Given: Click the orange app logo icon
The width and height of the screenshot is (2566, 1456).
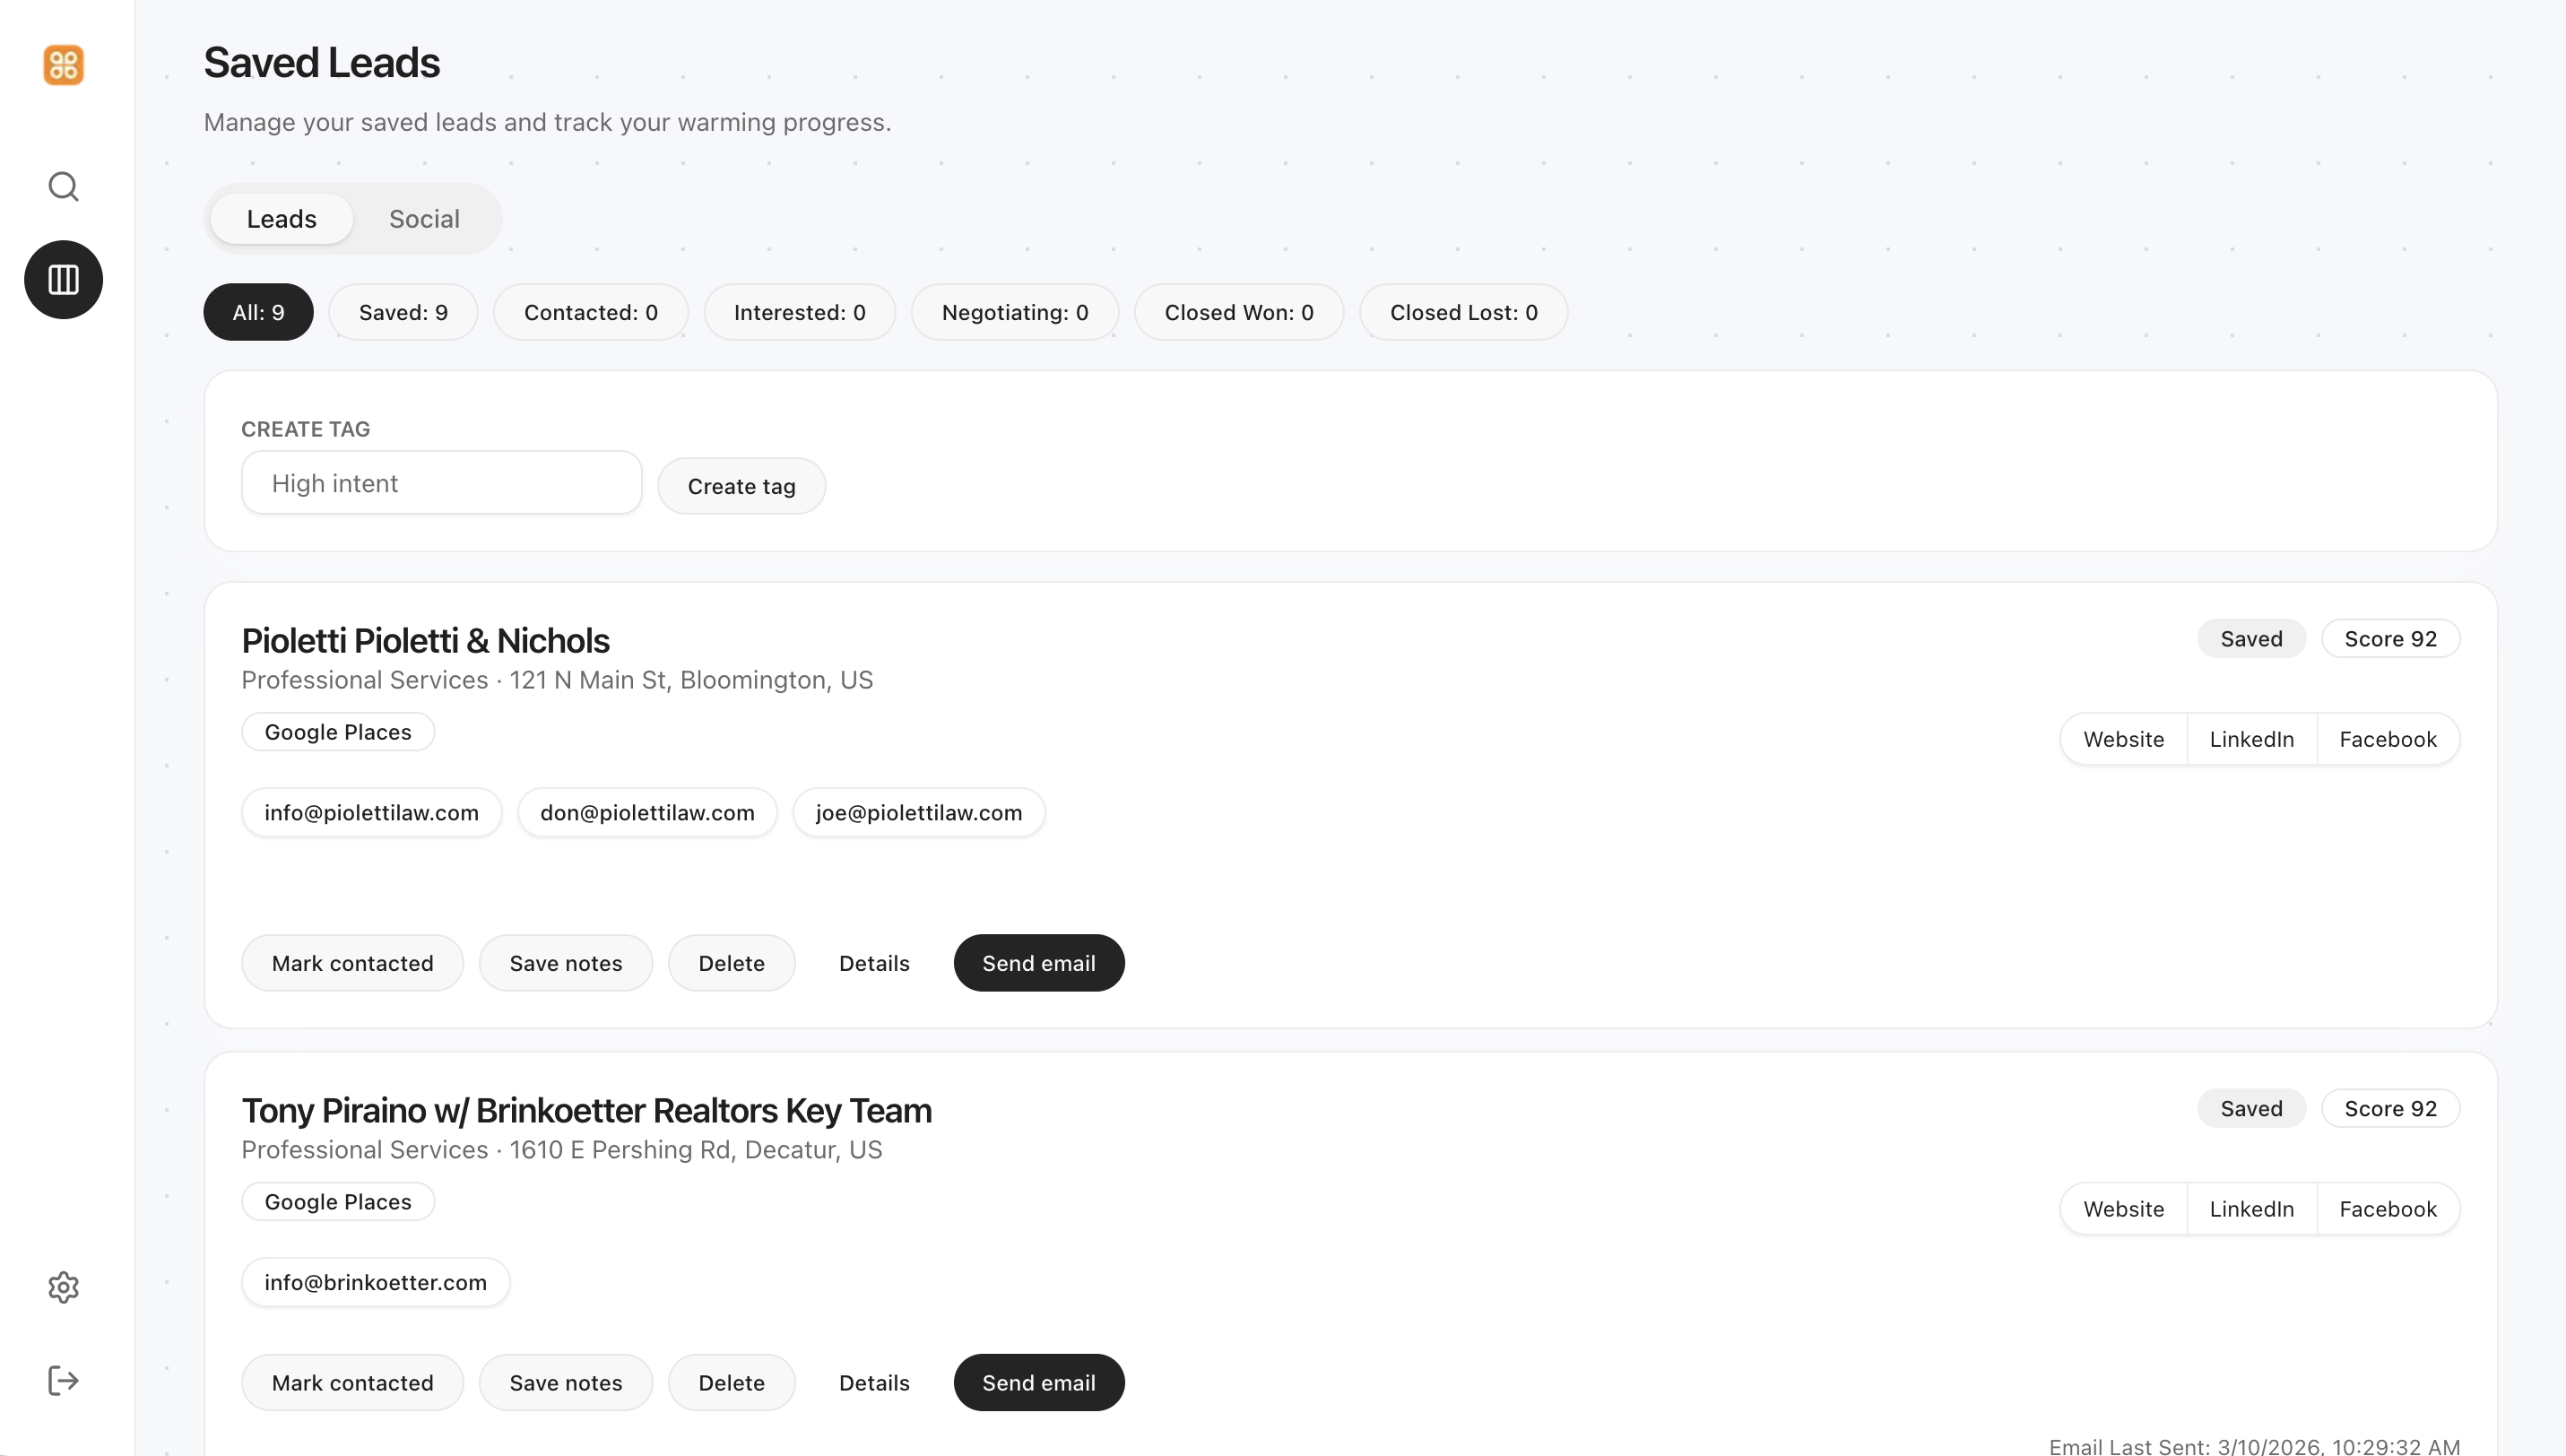Looking at the screenshot, I should click(63, 65).
